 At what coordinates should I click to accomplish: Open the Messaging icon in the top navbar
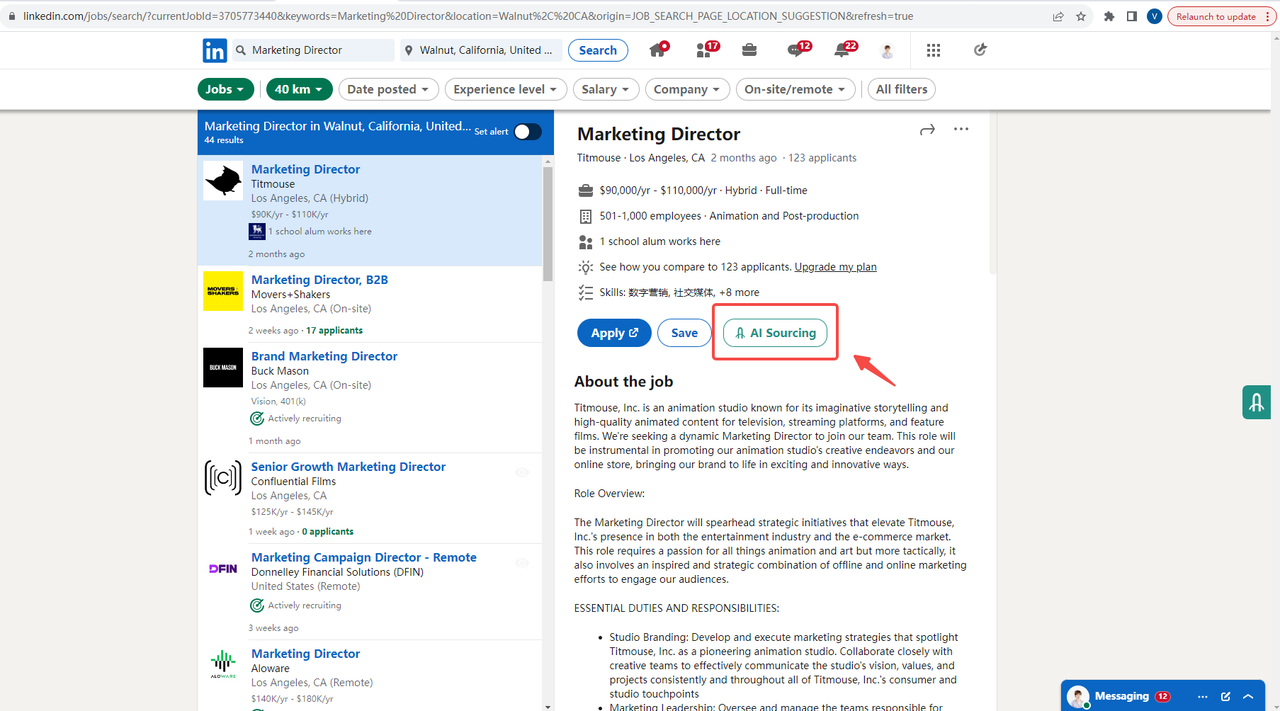click(x=798, y=50)
